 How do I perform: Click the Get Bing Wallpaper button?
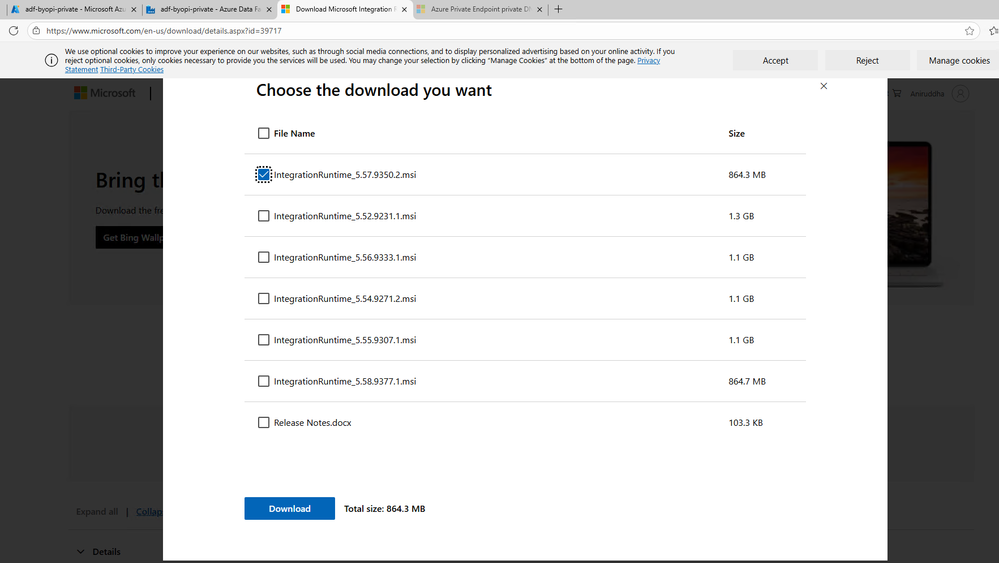[x=129, y=238]
